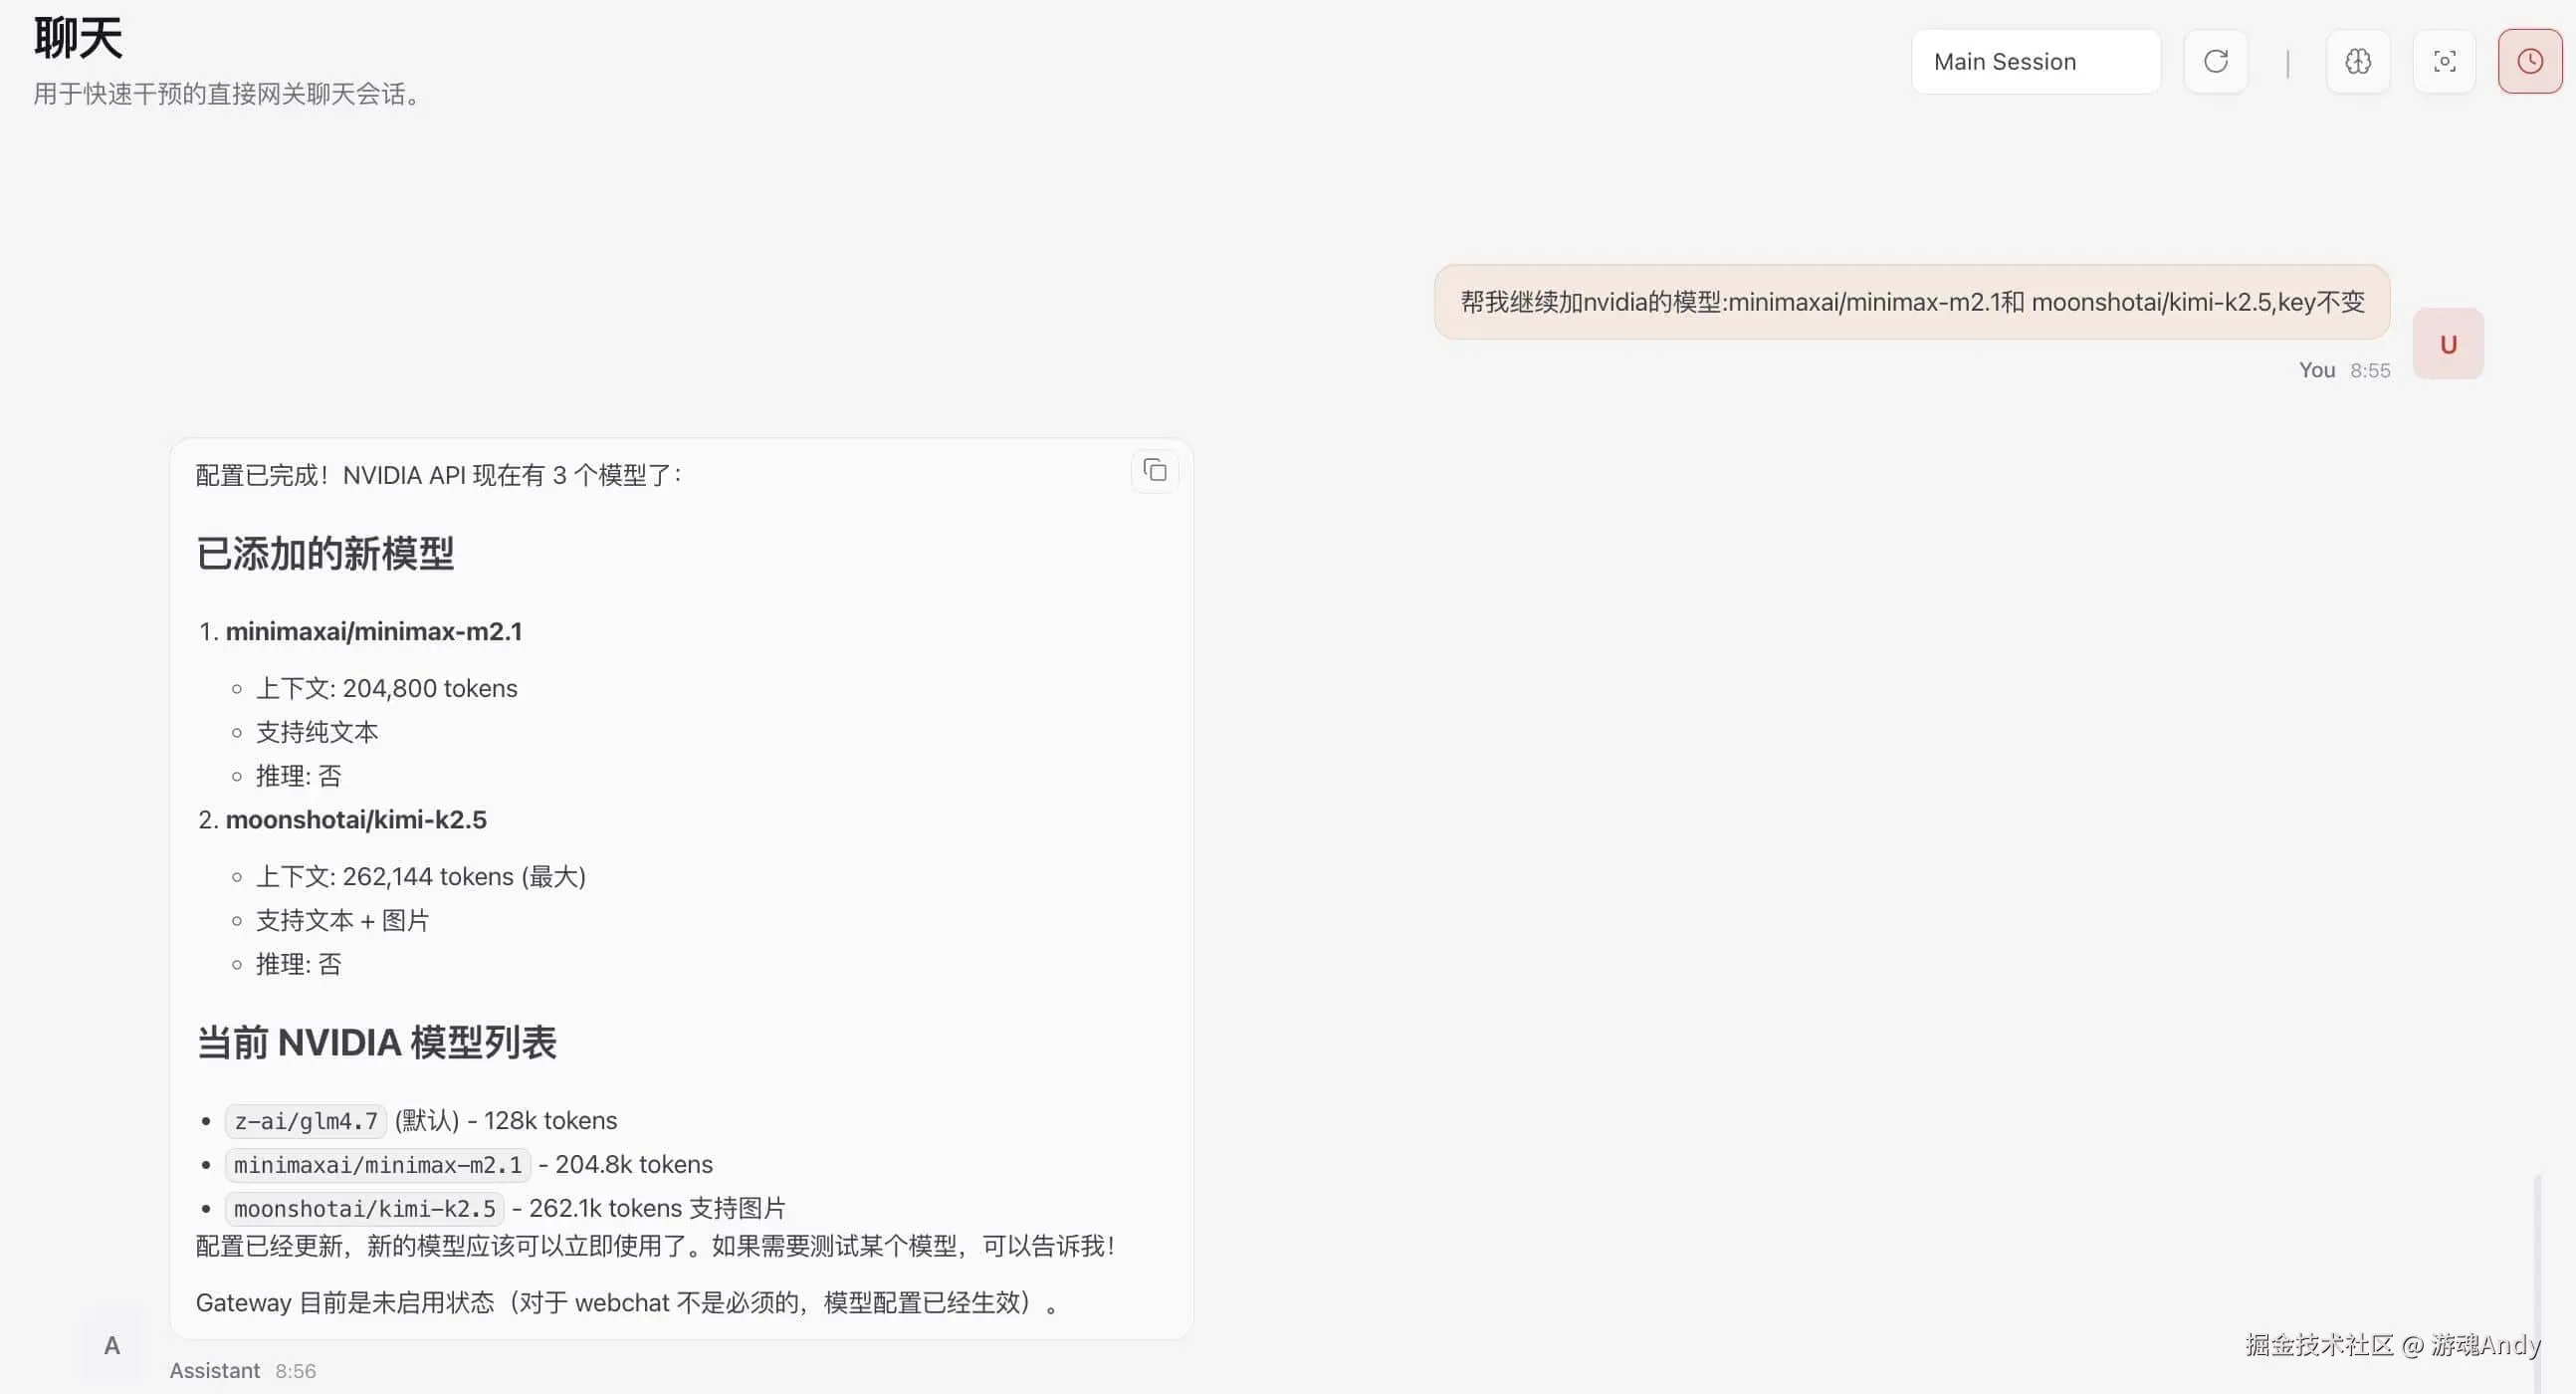This screenshot has width=2576, height=1394.
Task: Click the Assistant timestamp 8:56
Action: click(x=295, y=1370)
